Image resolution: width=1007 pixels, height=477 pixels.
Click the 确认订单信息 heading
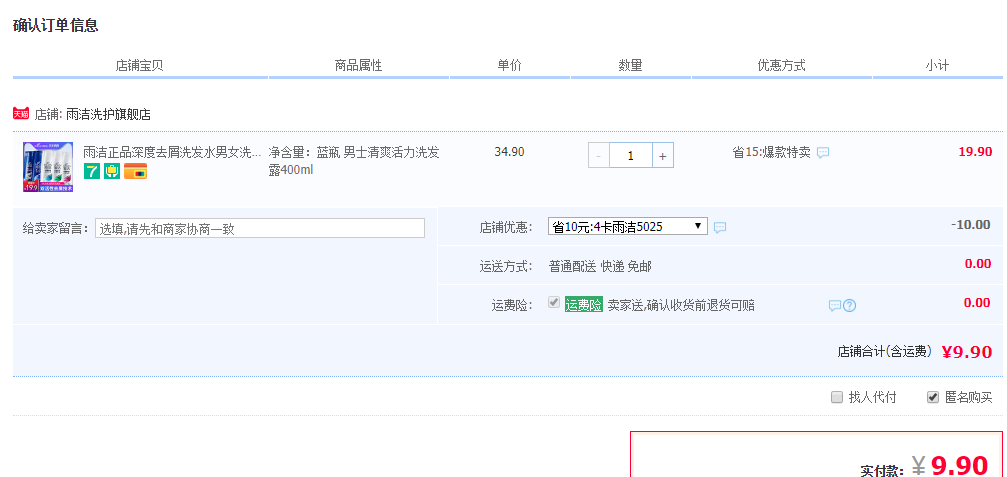pos(55,26)
